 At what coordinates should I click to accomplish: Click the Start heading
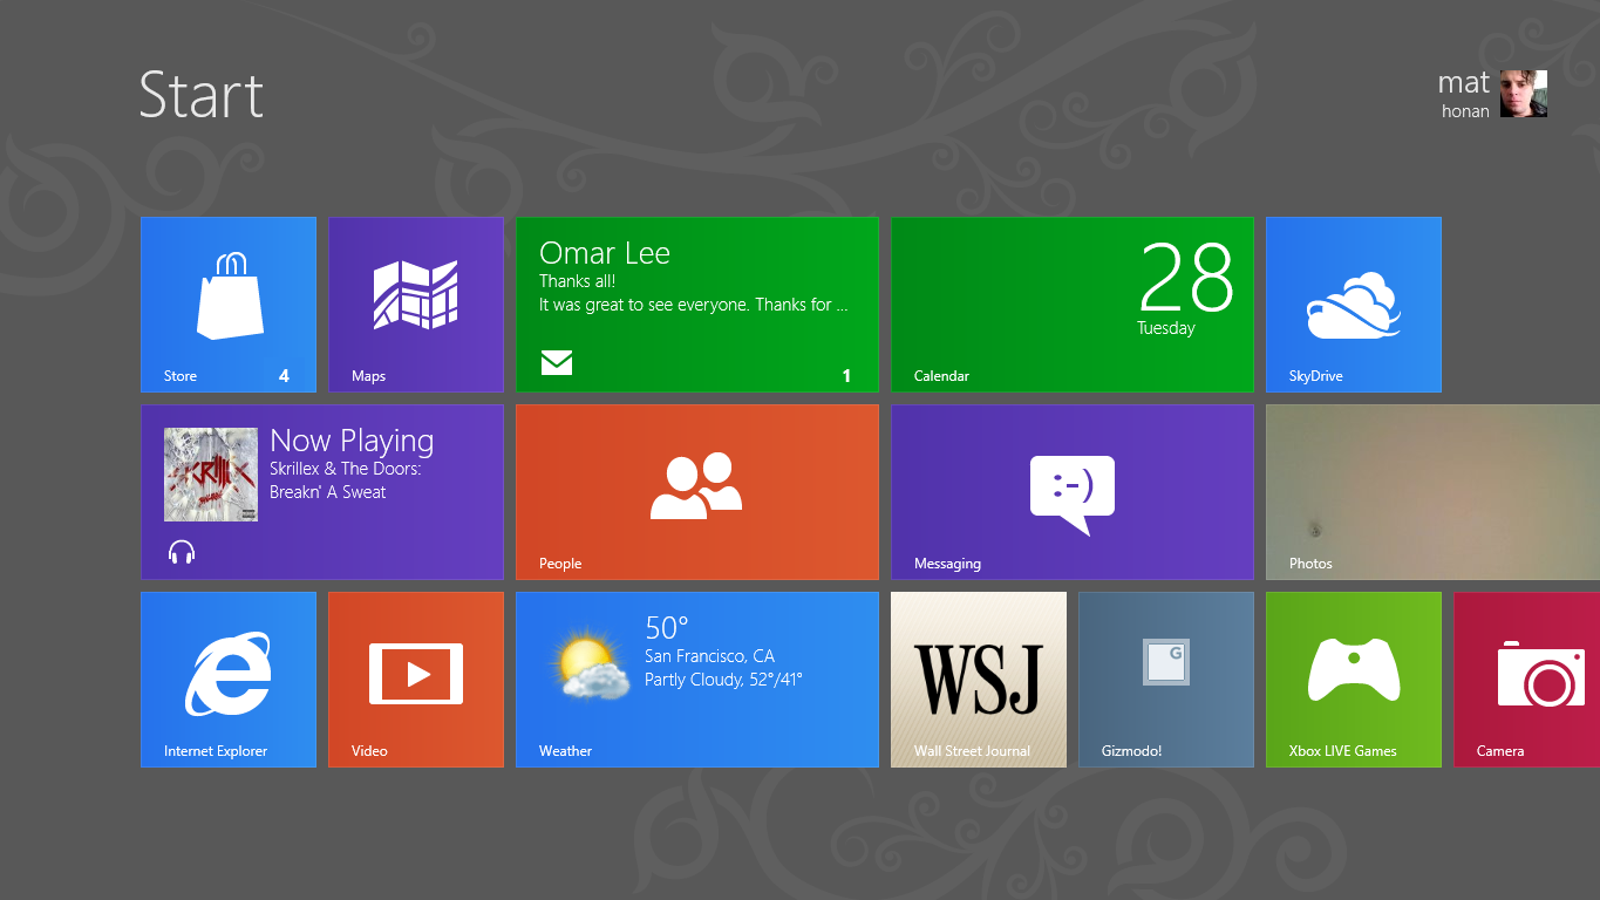201,95
